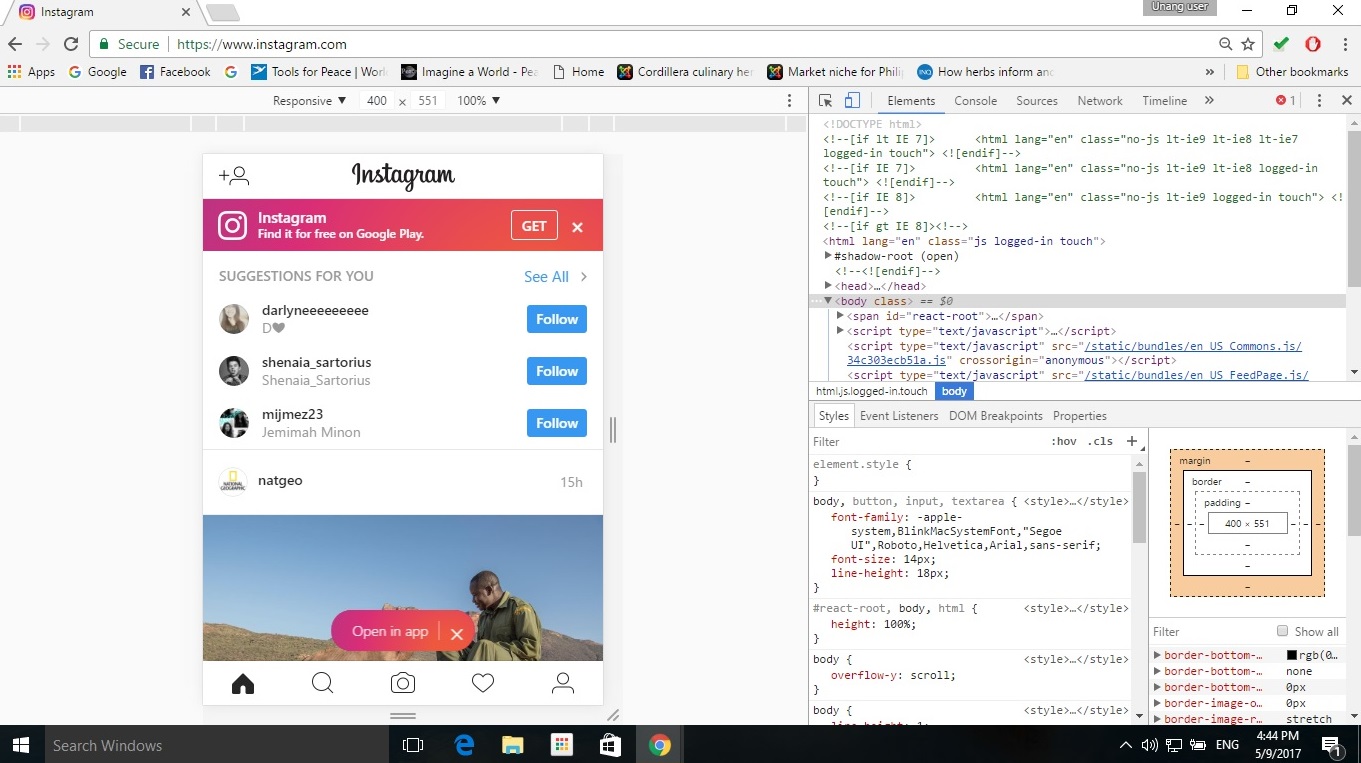This screenshot has height=763, width=1361.
Task: Expand the head element node
Action: pos(828,286)
